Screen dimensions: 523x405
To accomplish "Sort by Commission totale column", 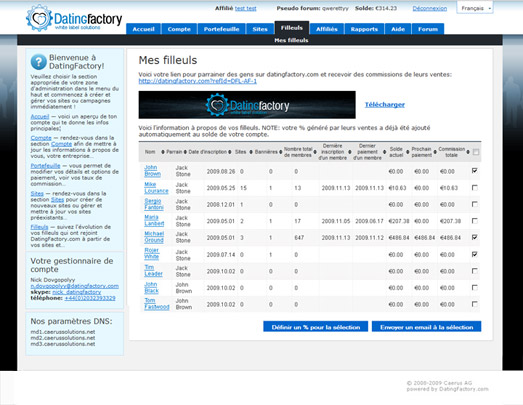I will (x=468, y=152).
